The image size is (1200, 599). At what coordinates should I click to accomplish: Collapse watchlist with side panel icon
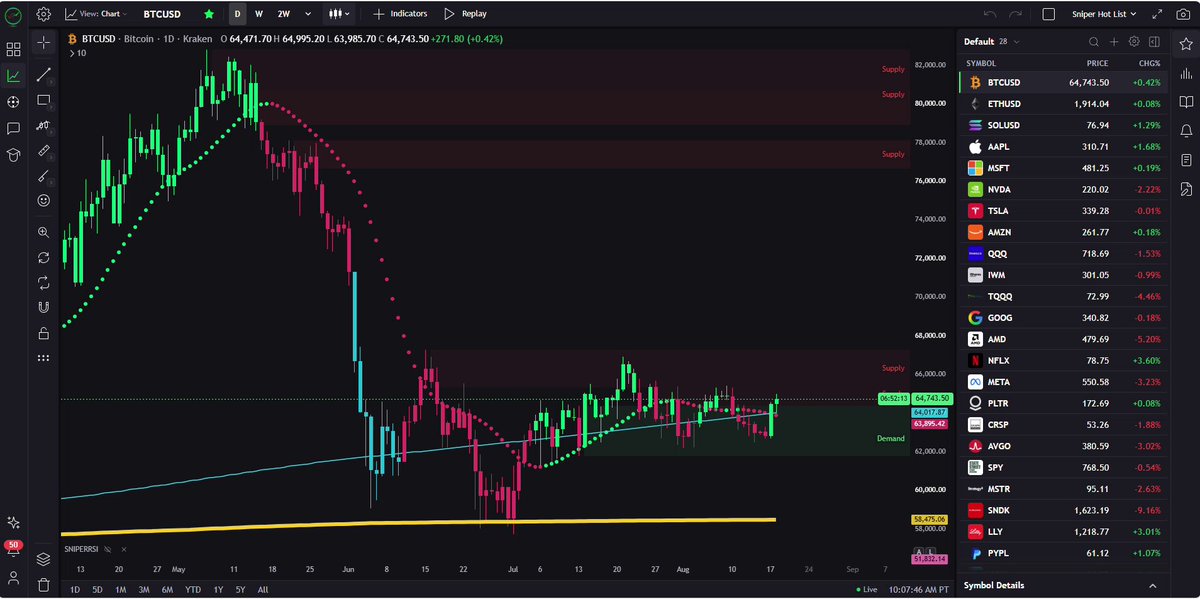(1154, 42)
